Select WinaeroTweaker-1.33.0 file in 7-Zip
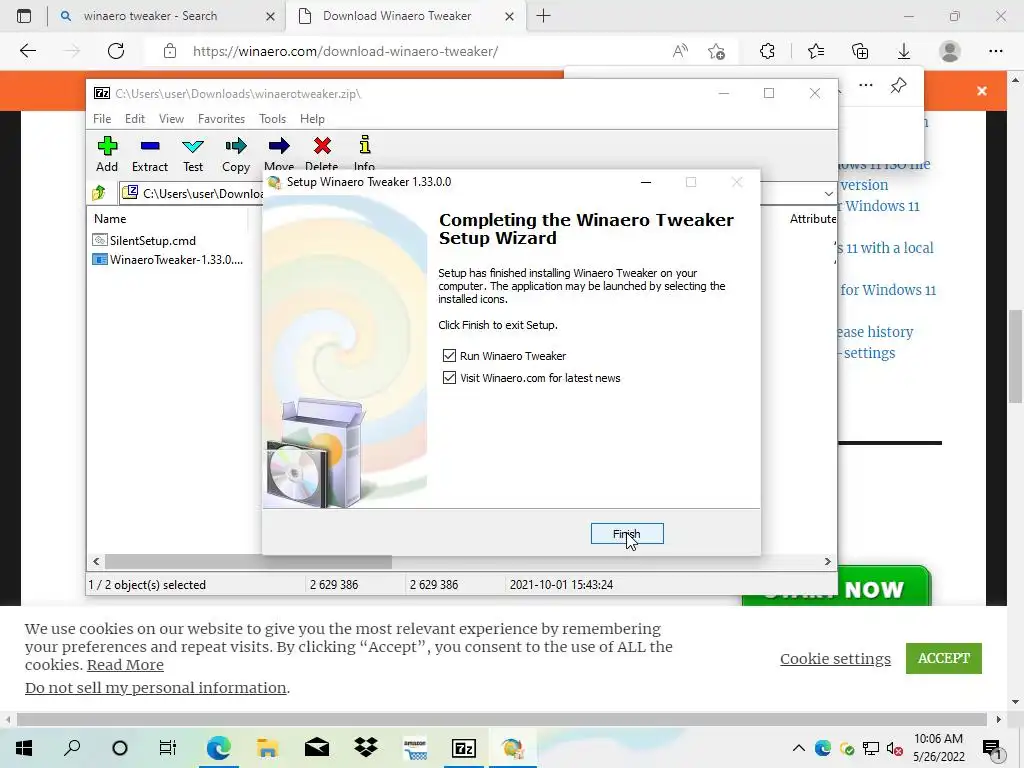Image resolution: width=1024 pixels, height=768 pixels. (168, 259)
